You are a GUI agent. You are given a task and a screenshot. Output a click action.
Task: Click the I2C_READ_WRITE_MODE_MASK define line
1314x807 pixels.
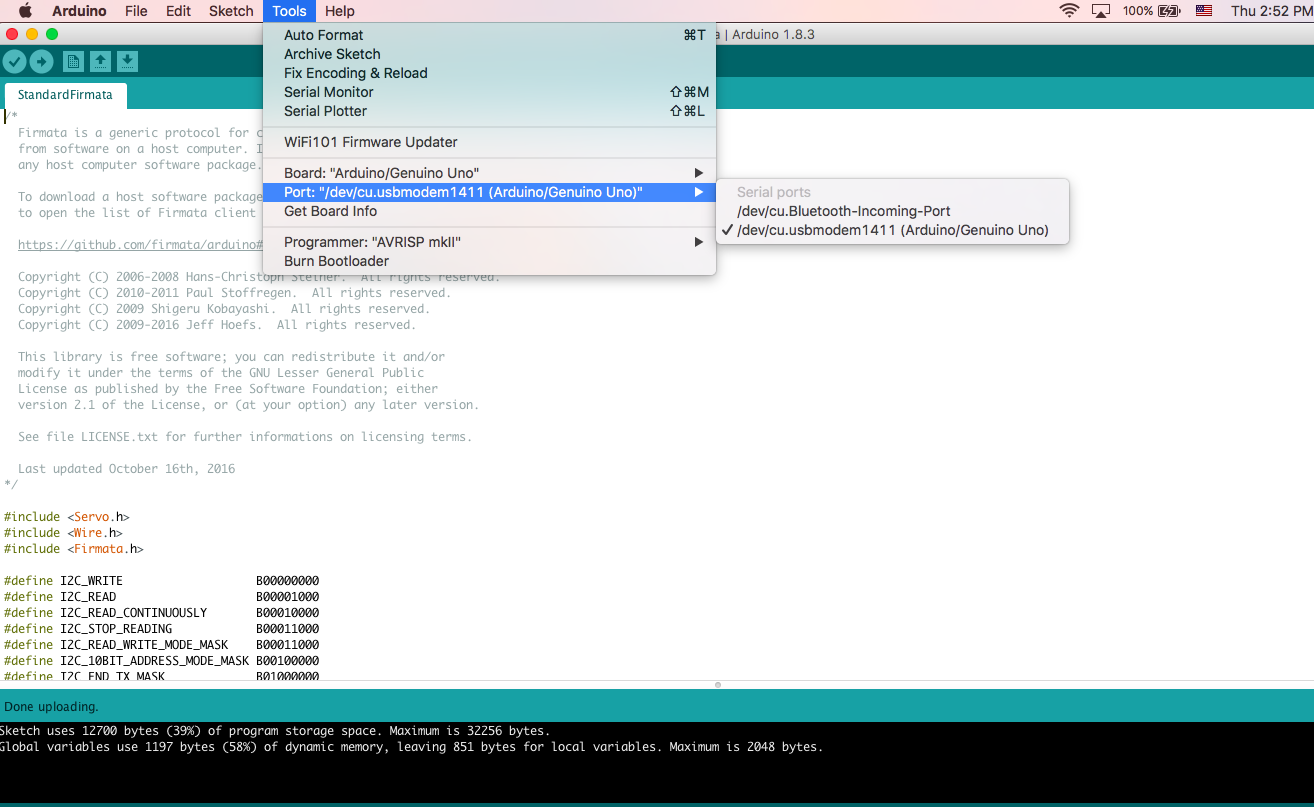pos(161,645)
